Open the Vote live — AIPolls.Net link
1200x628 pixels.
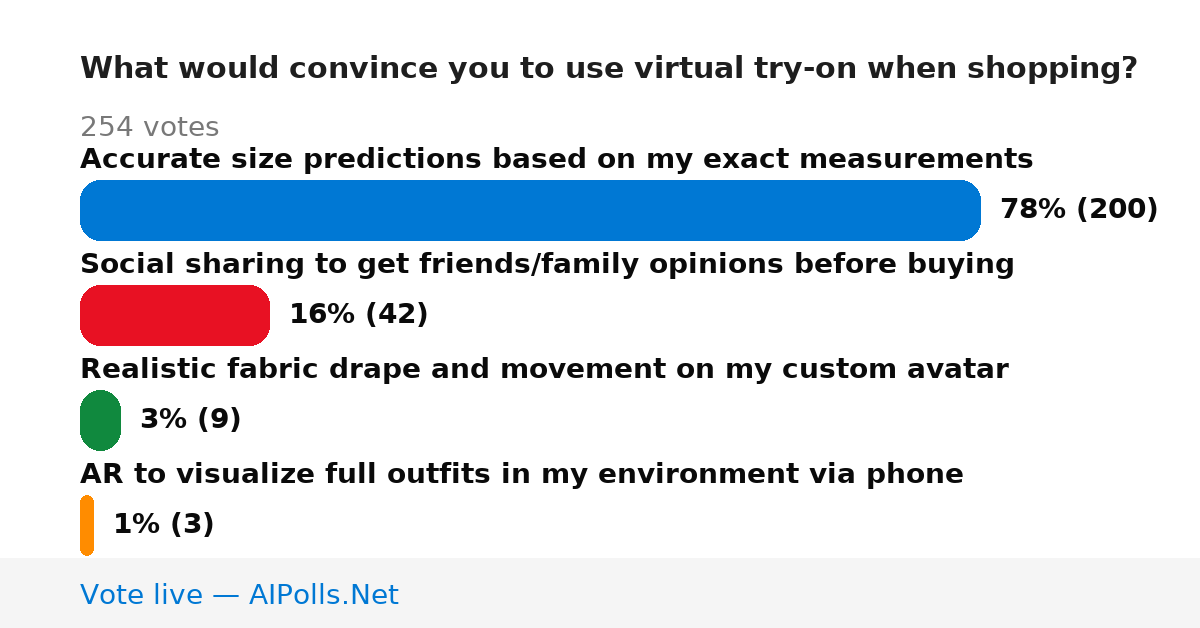point(239,595)
